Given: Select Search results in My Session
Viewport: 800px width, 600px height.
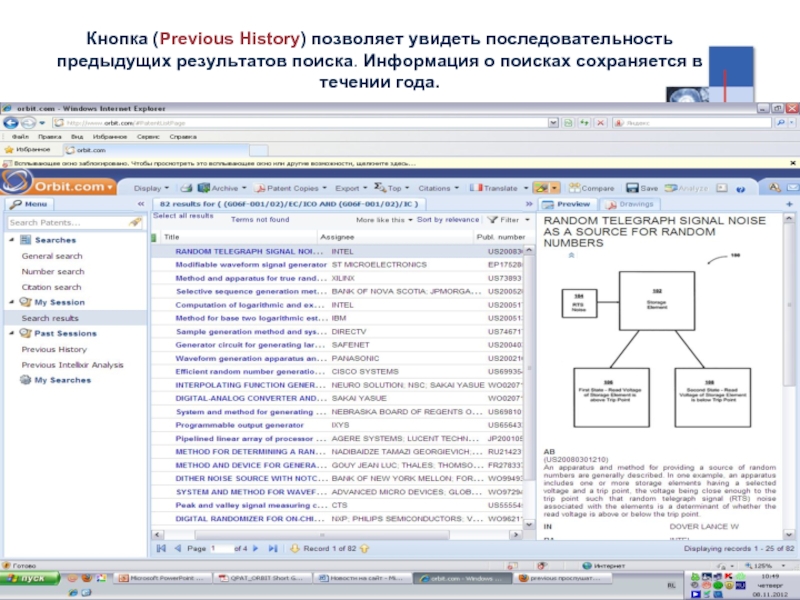Looking at the screenshot, I should 50,318.
